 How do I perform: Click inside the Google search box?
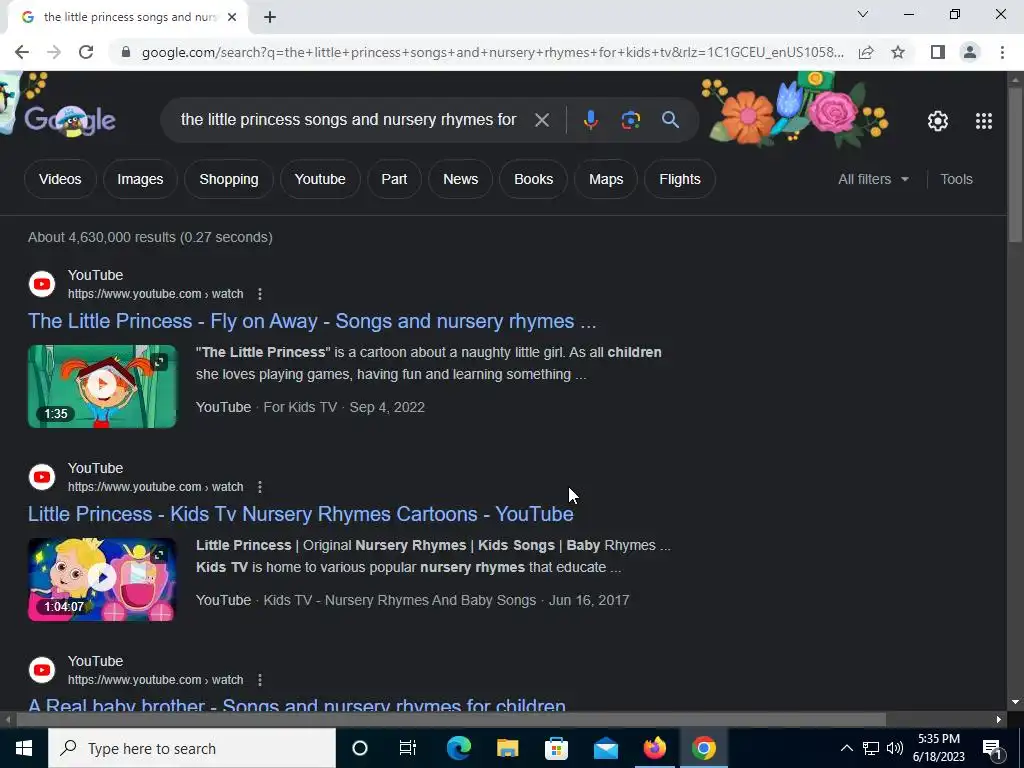[348, 120]
